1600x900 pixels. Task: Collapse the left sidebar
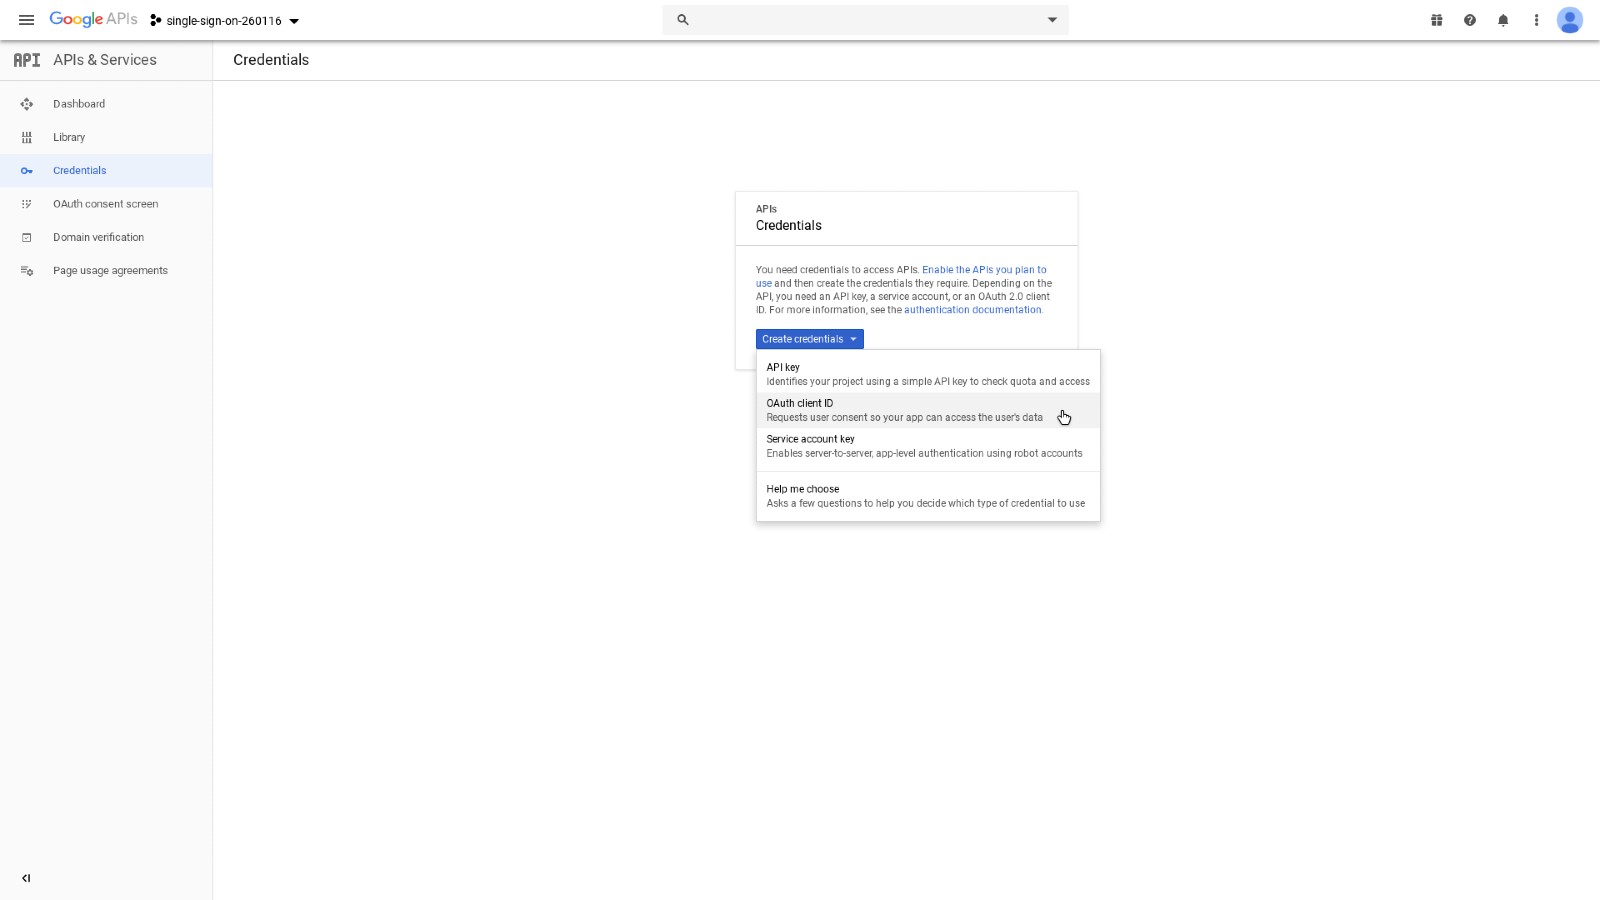coord(26,878)
